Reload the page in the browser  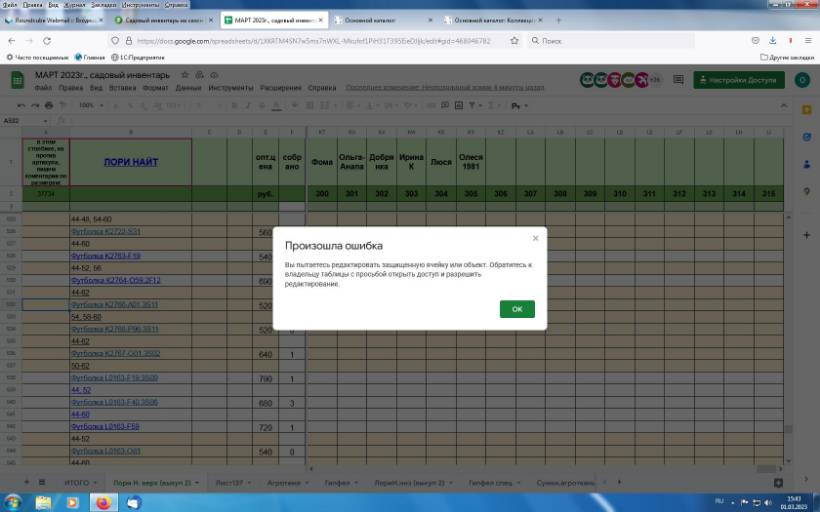coord(47,41)
